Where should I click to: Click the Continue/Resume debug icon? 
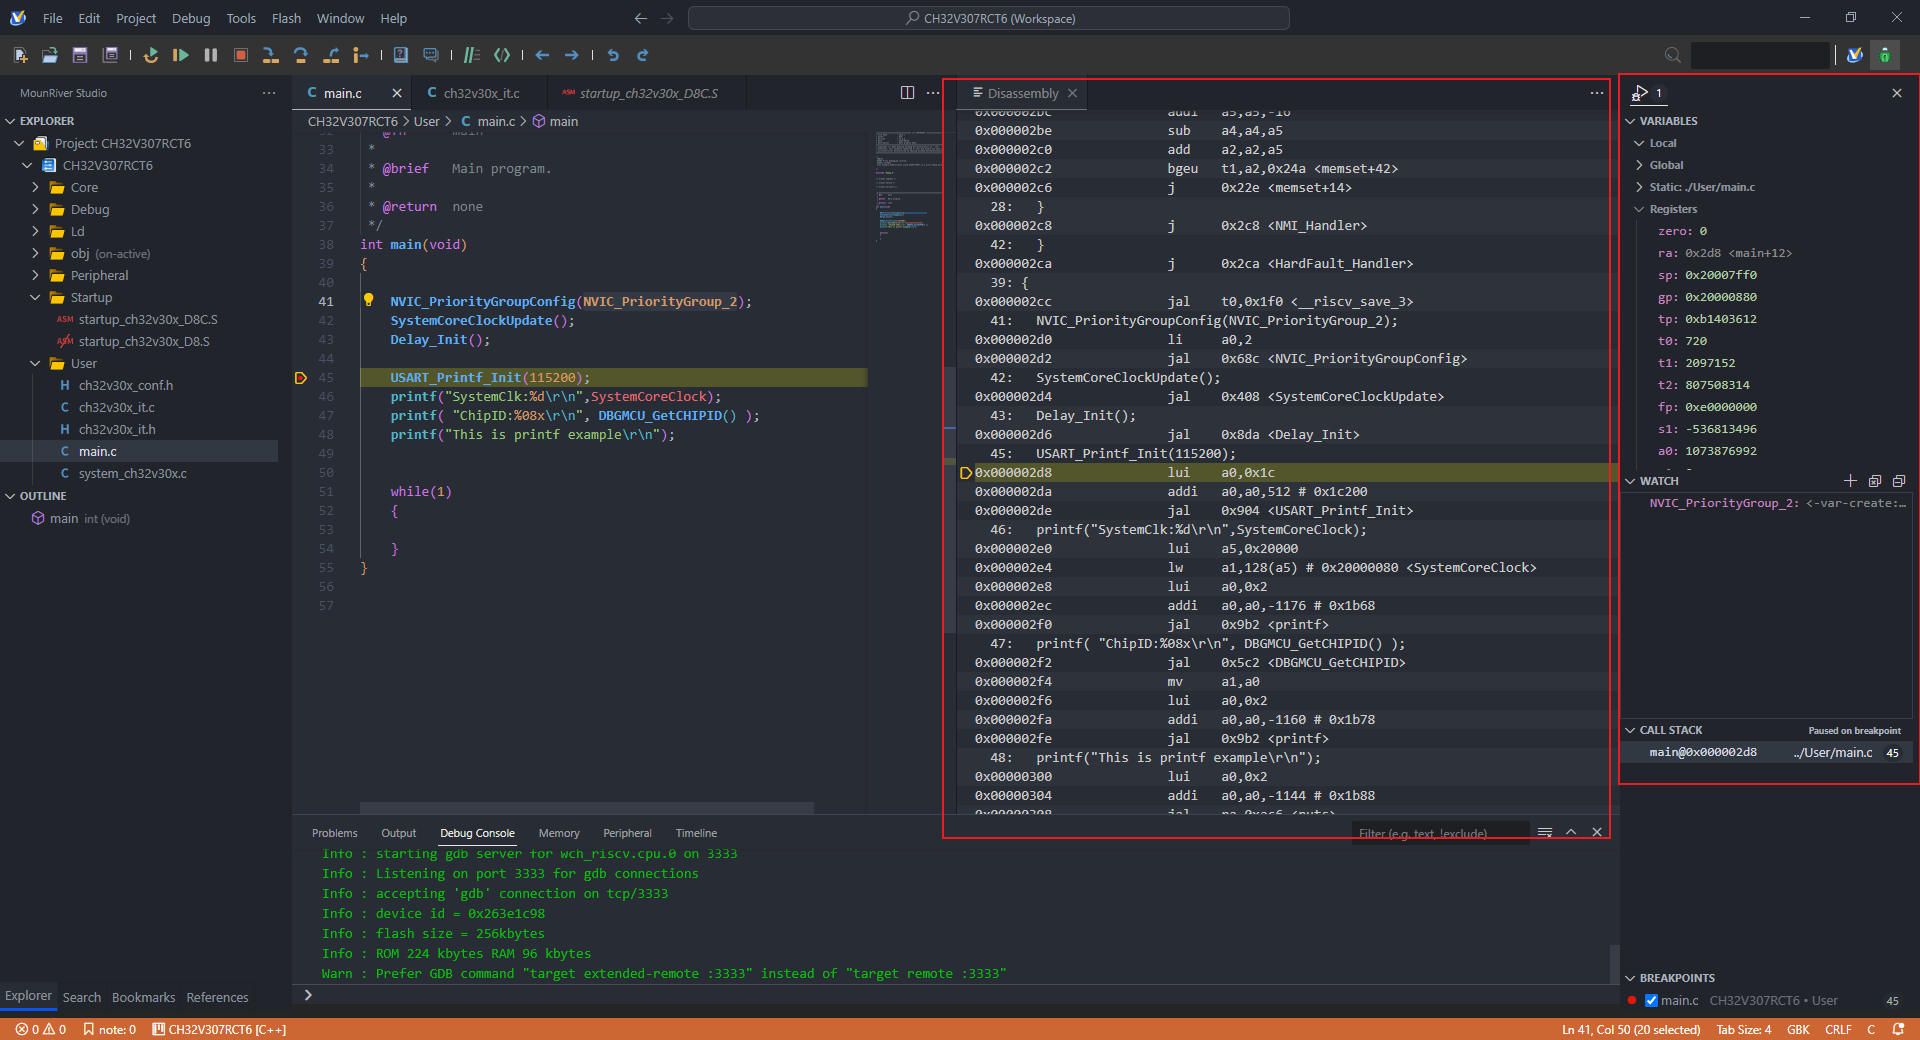(180, 55)
